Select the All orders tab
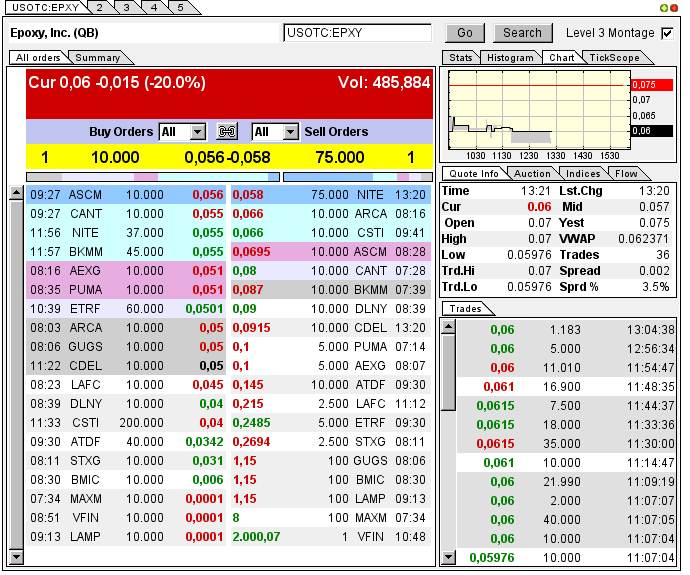 tap(38, 58)
